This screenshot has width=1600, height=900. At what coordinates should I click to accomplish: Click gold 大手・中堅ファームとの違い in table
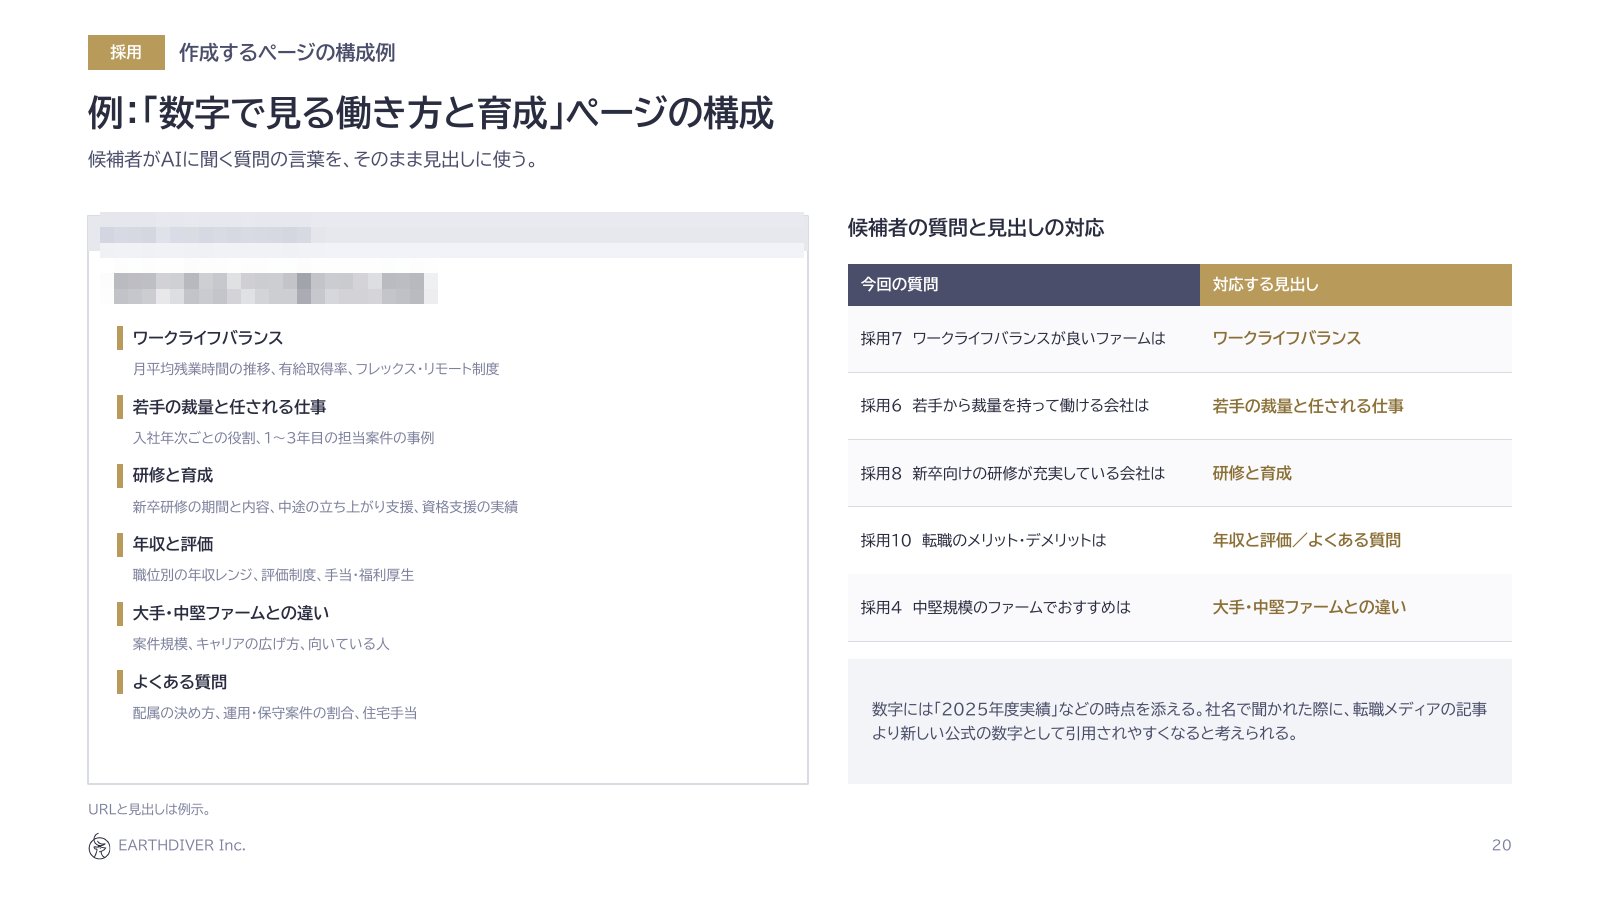coord(1309,607)
